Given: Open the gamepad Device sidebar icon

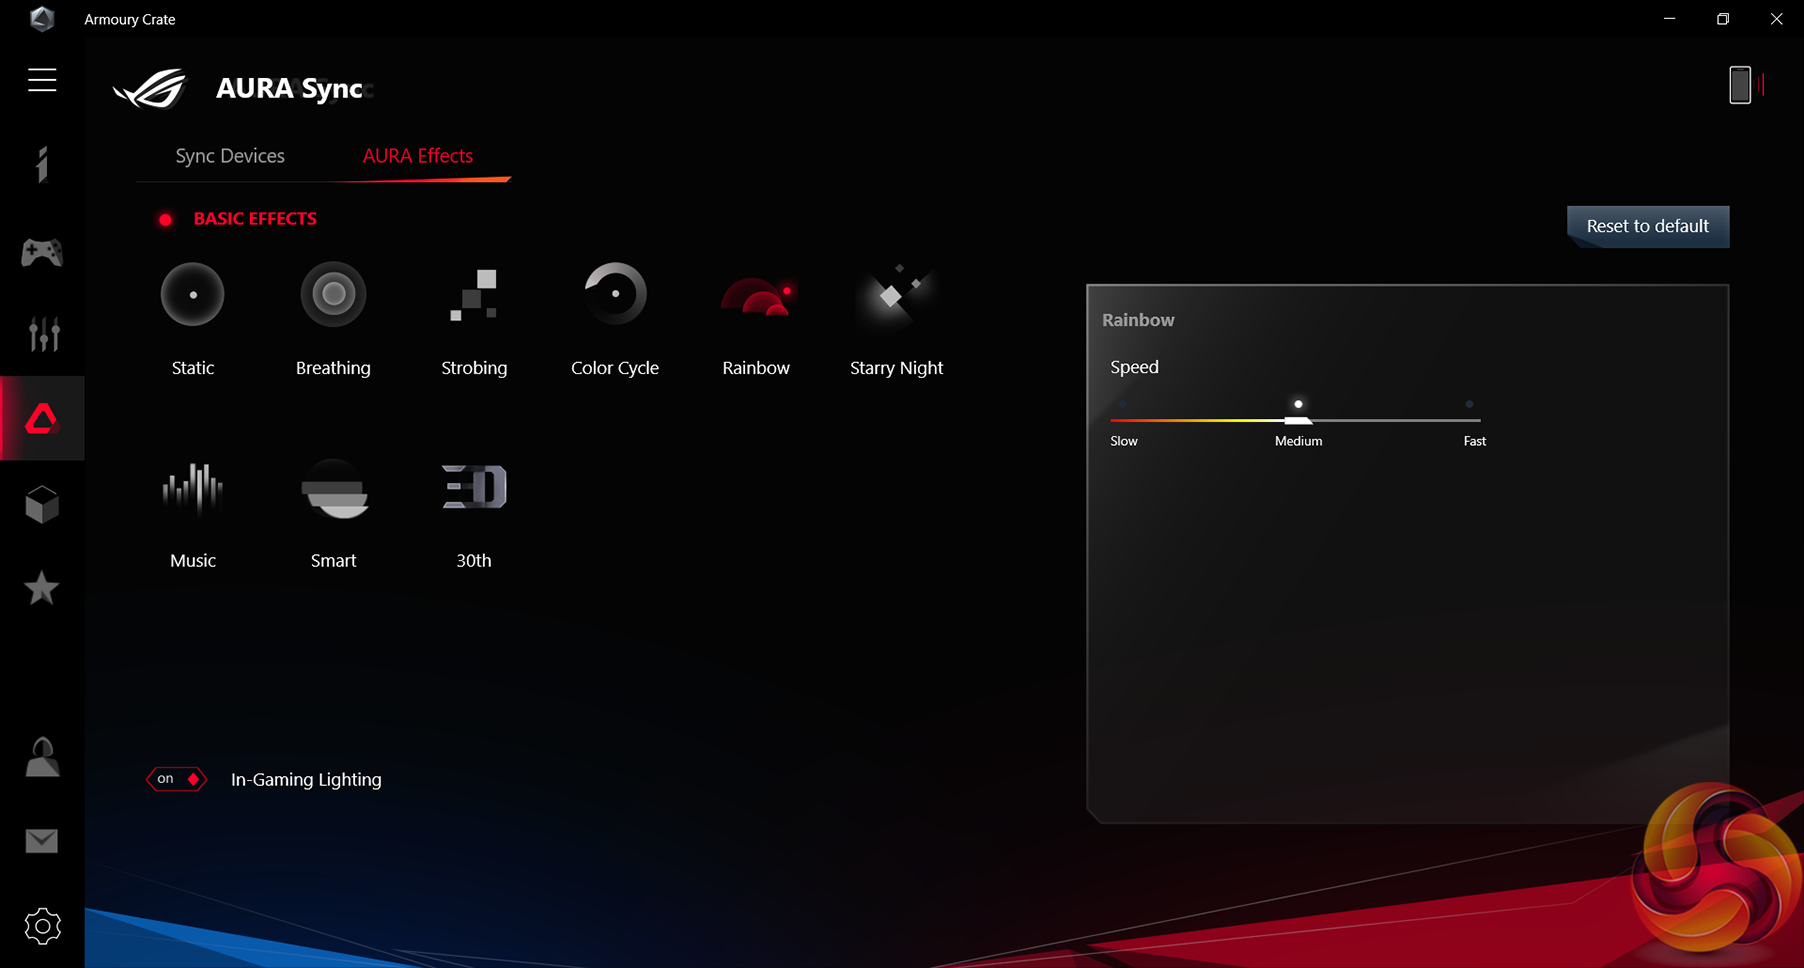Looking at the screenshot, I should click(42, 252).
